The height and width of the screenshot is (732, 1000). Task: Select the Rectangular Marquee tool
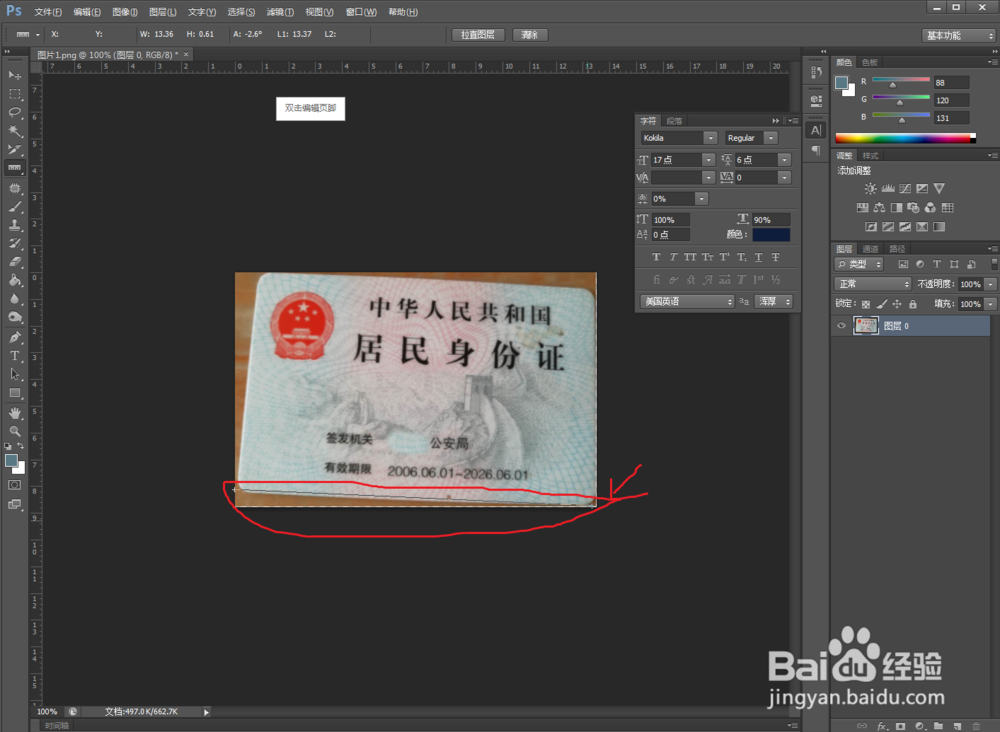click(15, 94)
